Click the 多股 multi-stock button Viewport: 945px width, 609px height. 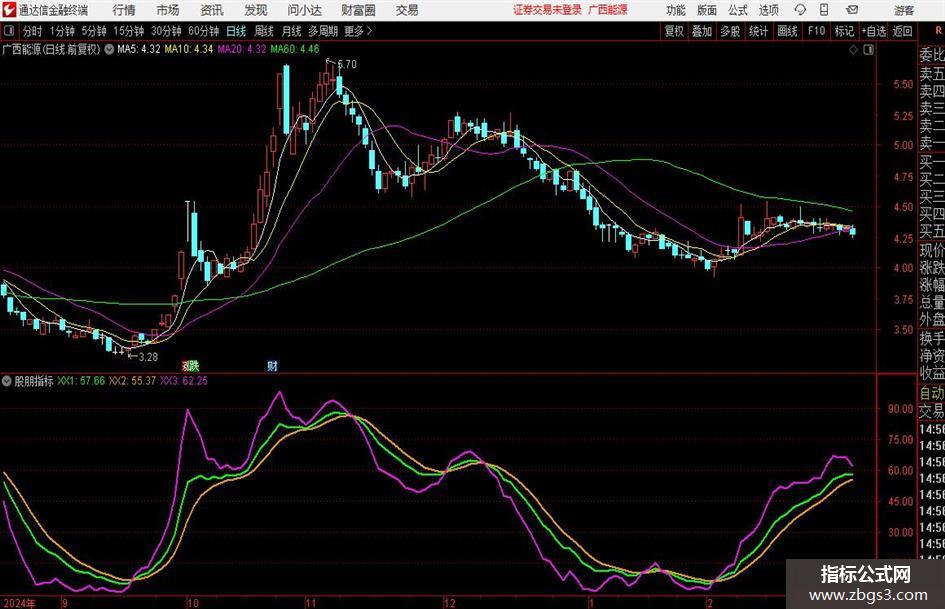click(730, 31)
